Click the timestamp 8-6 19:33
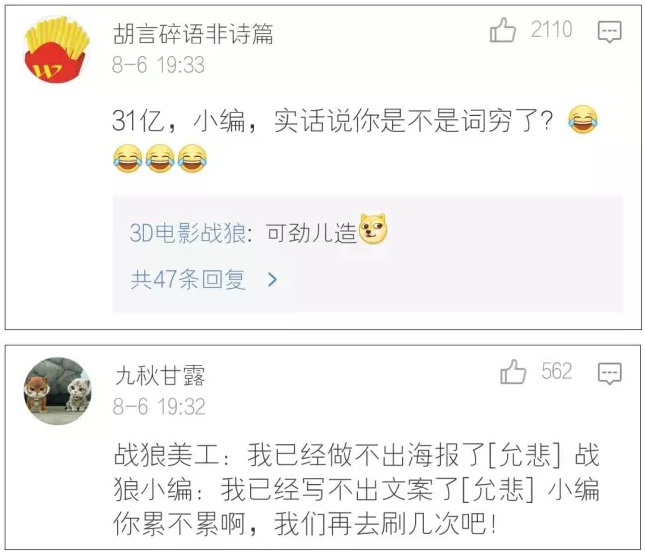Image resolution: width=645 pixels, height=554 pixels. [158, 65]
